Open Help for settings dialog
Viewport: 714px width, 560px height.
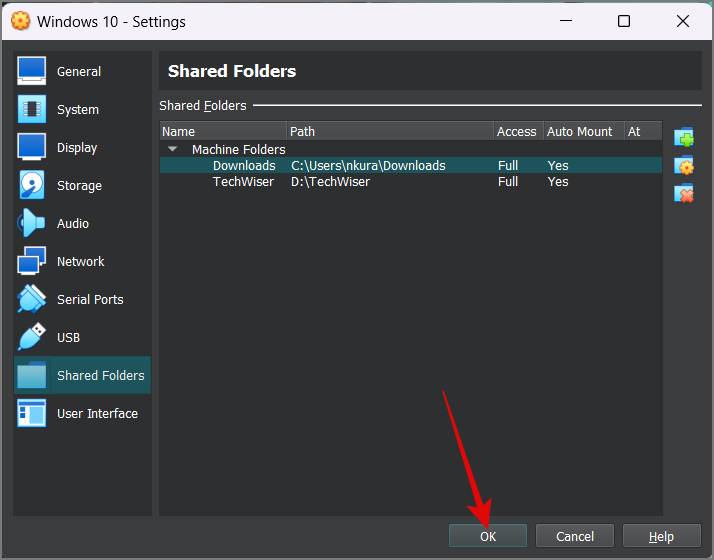tap(661, 536)
